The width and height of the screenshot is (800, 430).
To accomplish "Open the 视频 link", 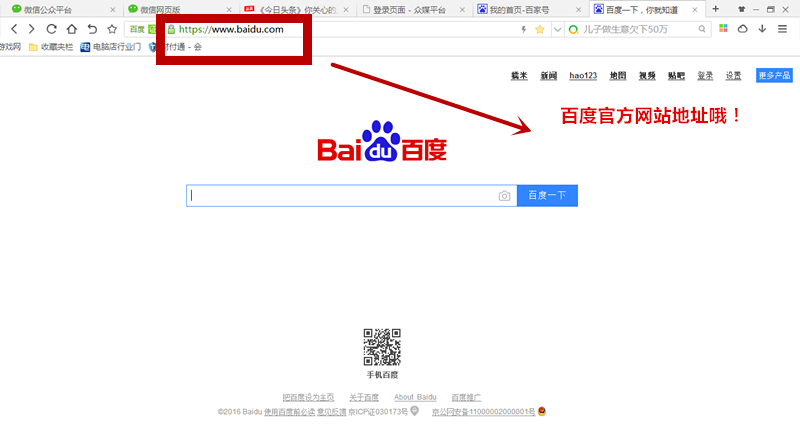I will click(647, 75).
